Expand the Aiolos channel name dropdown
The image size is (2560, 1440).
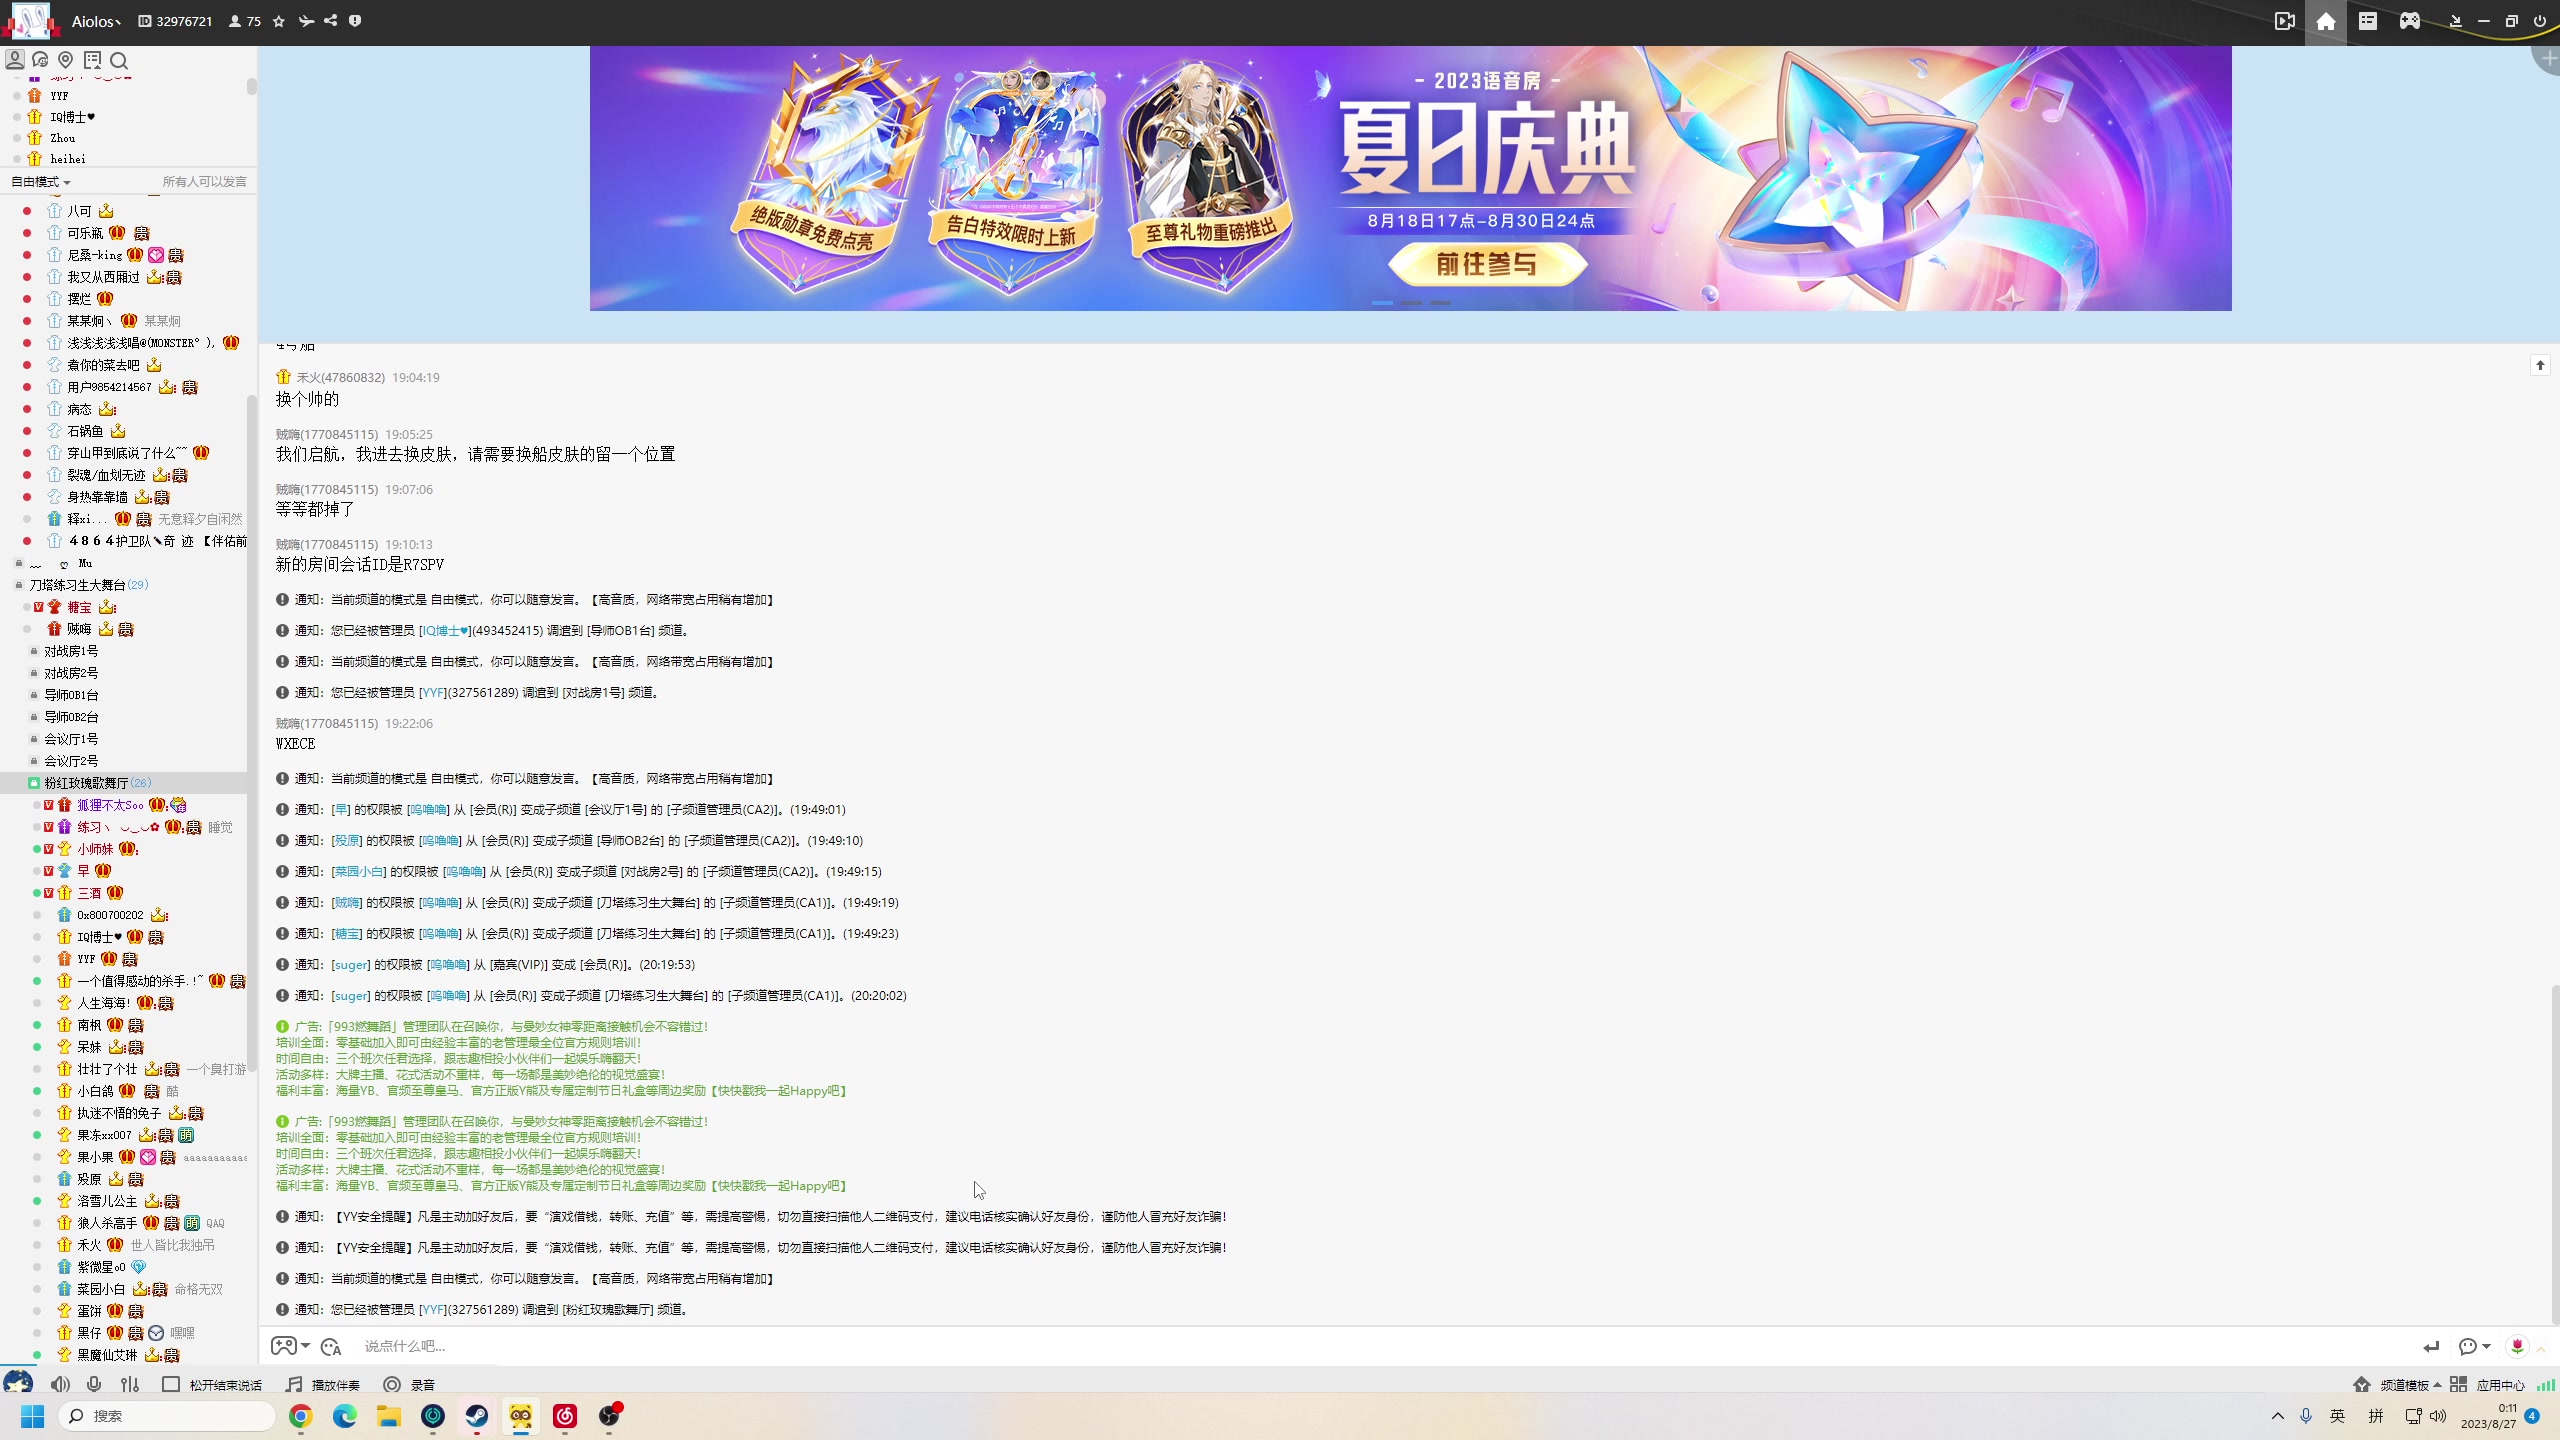pos(97,21)
